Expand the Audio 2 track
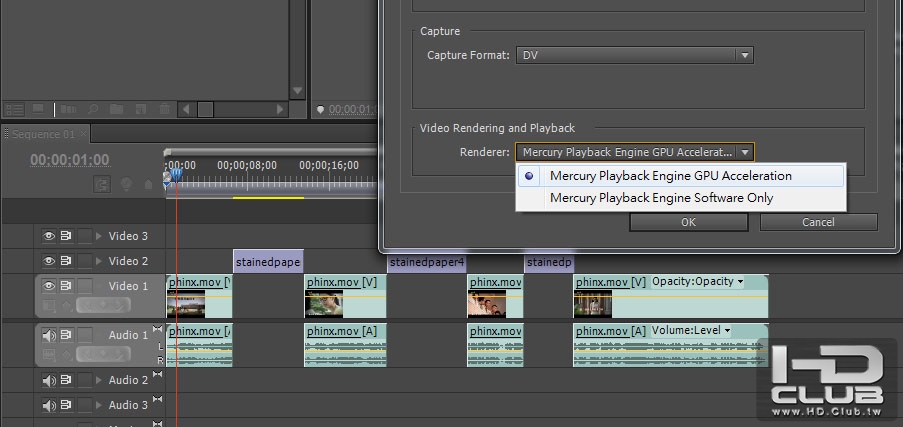Image resolution: width=903 pixels, height=427 pixels. tap(98, 380)
